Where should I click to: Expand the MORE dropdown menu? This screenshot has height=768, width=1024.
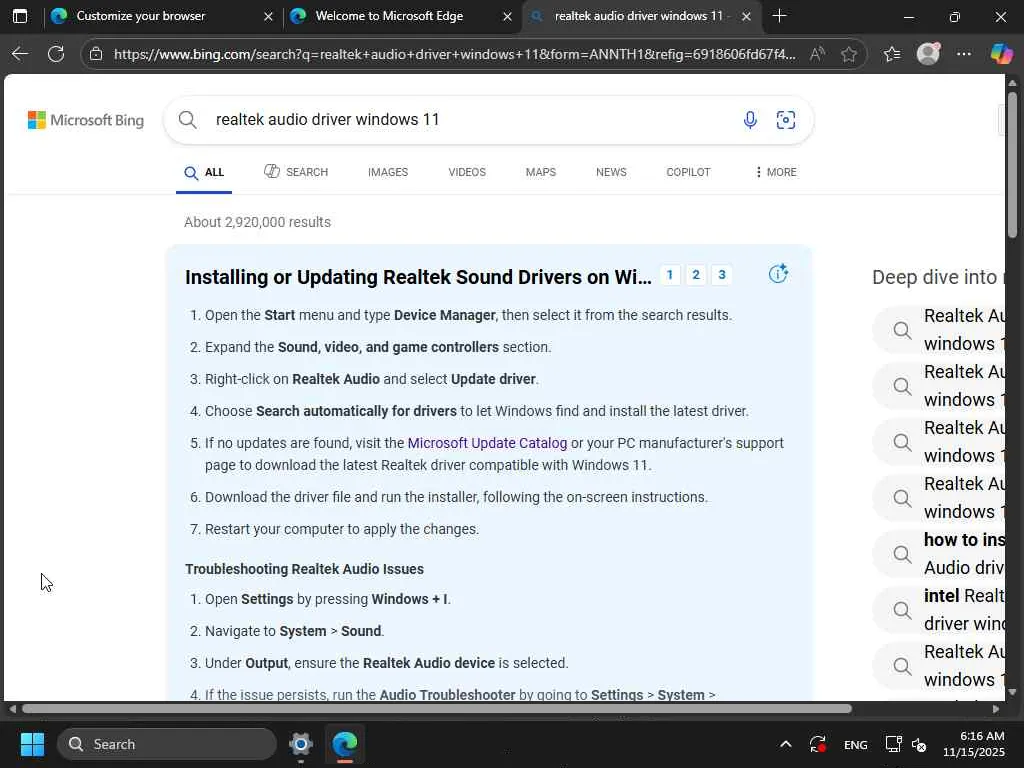(x=775, y=172)
